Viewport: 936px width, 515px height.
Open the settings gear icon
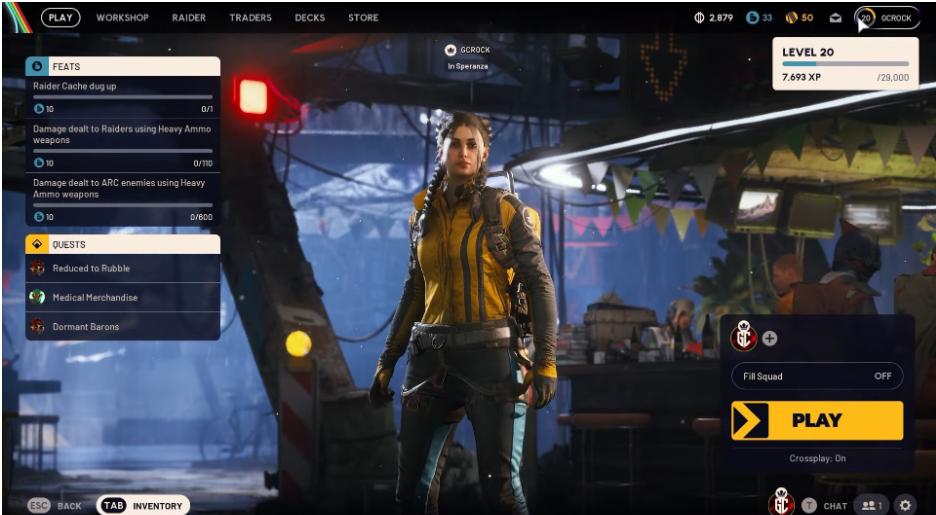pyautogui.click(x=906, y=506)
